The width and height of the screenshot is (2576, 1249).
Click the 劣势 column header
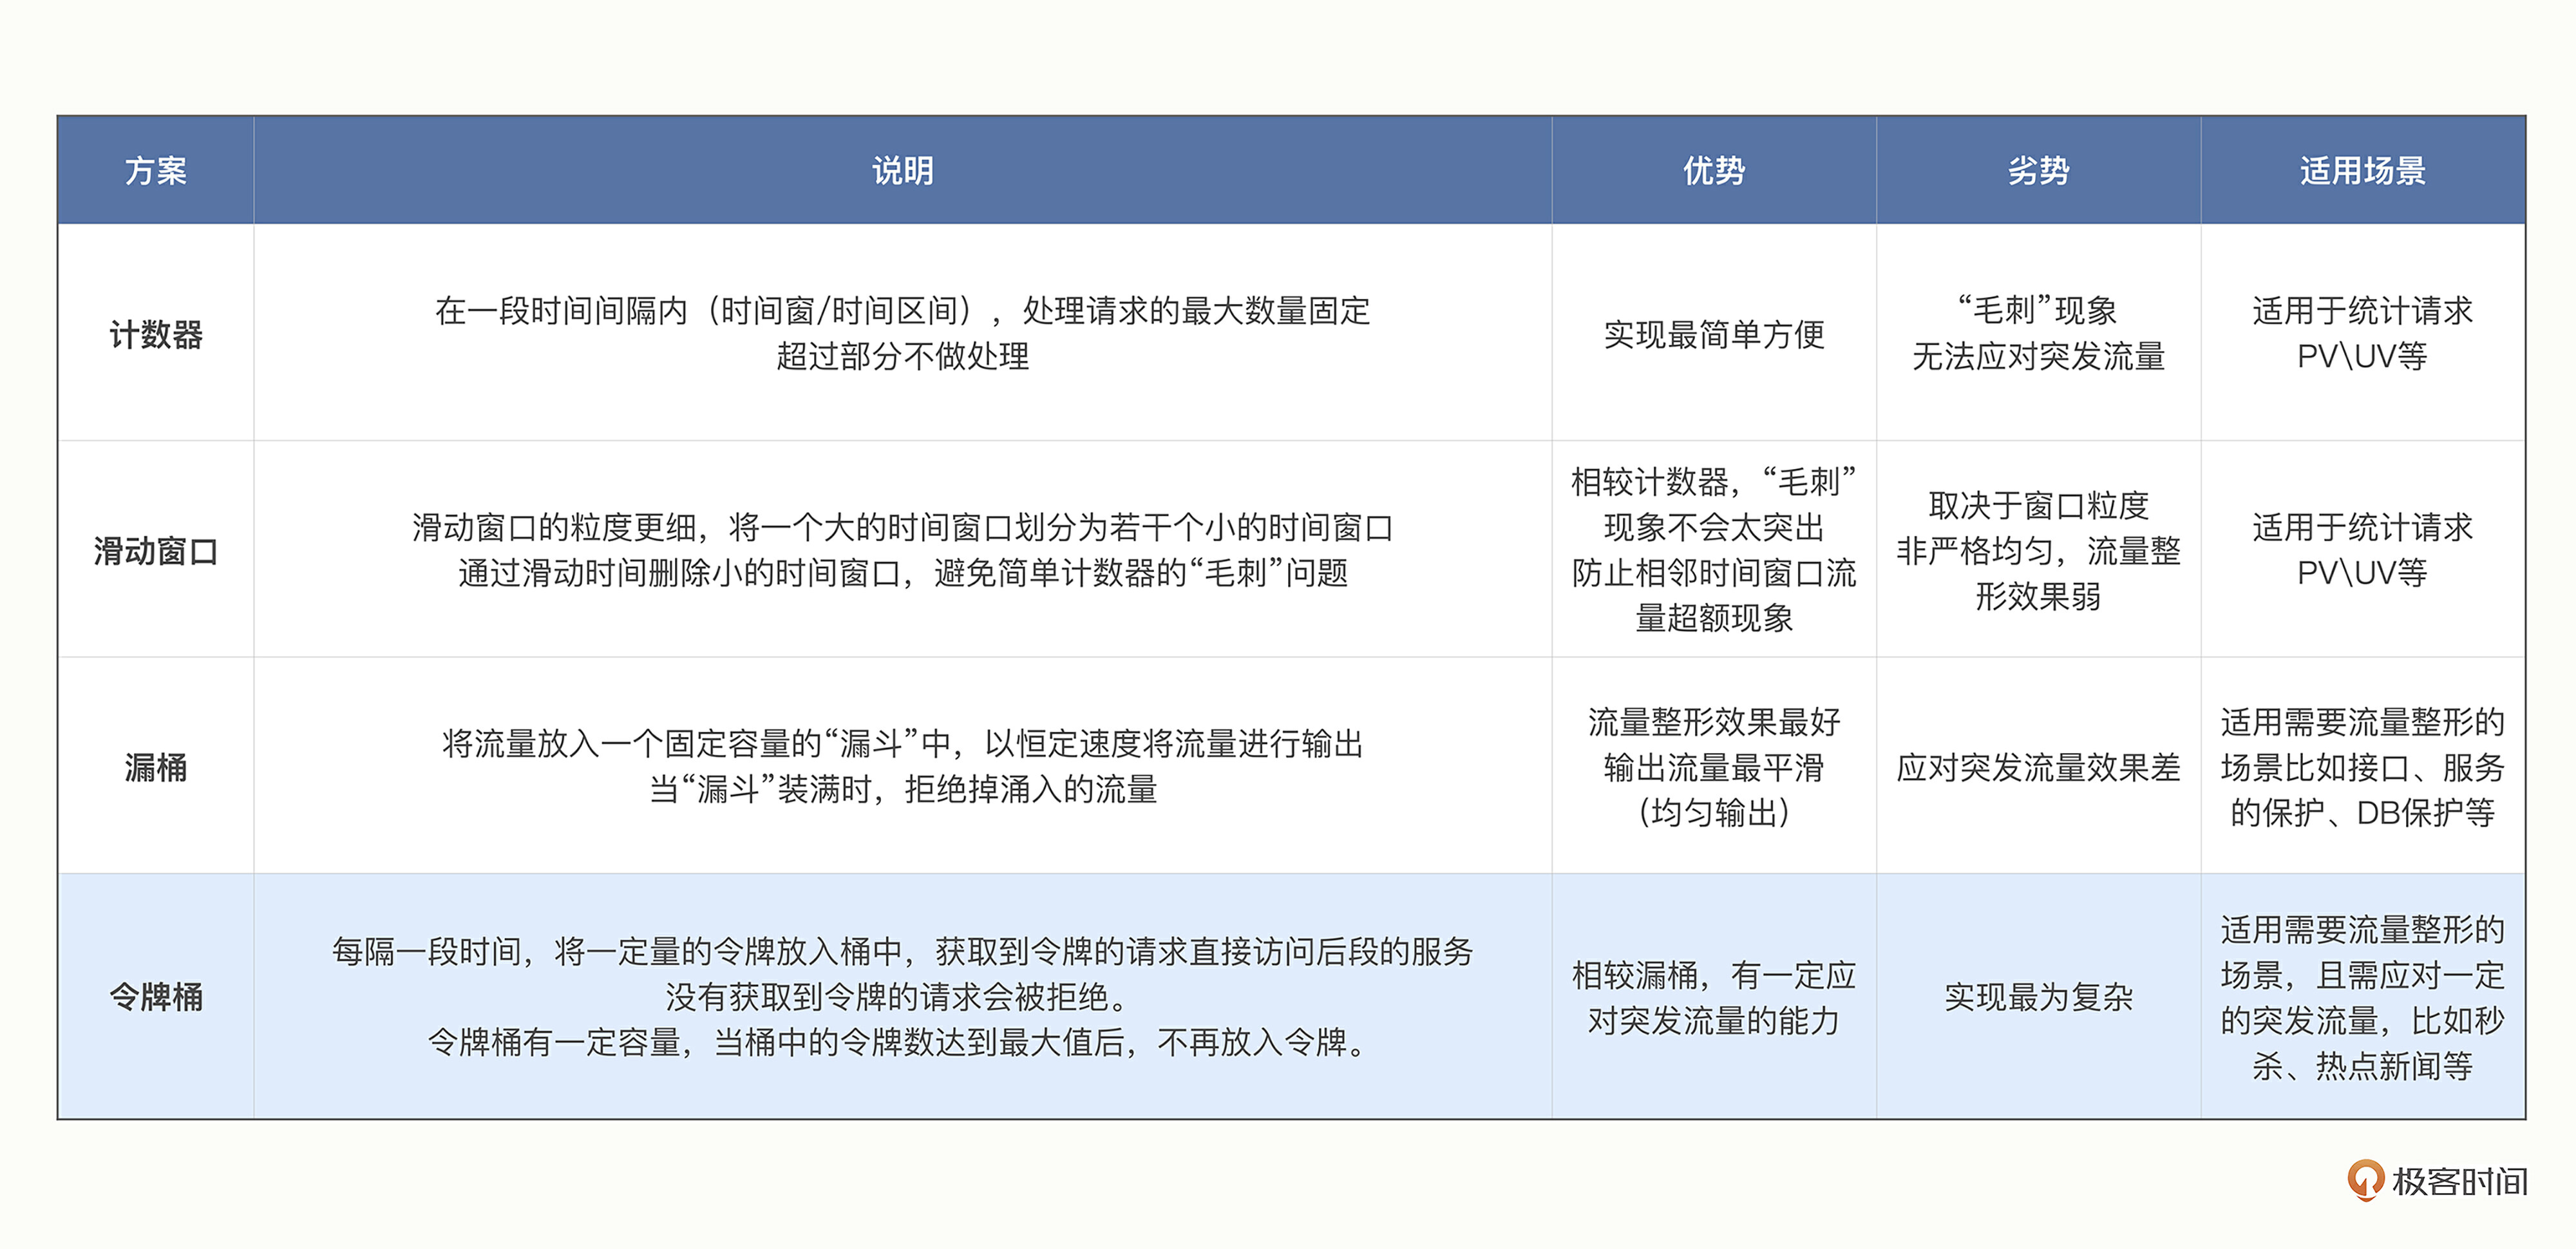point(2037,170)
